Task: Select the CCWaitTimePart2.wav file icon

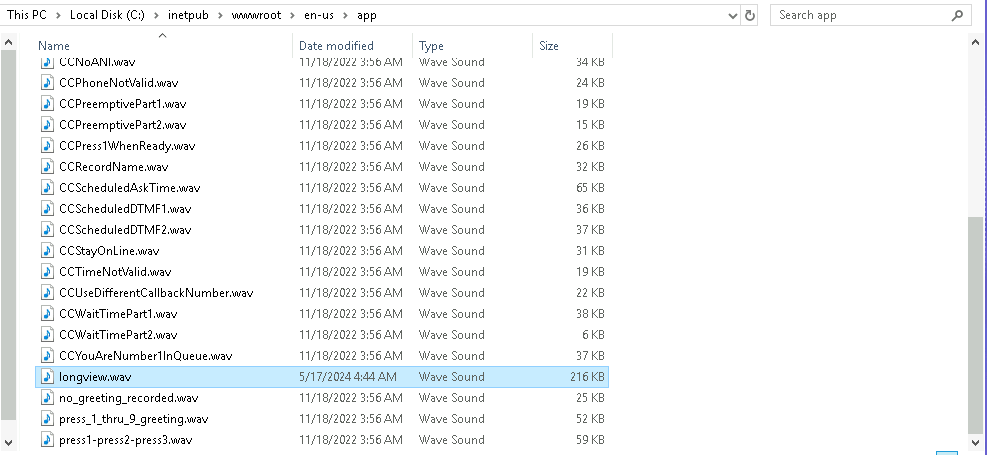Action: pos(47,335)
